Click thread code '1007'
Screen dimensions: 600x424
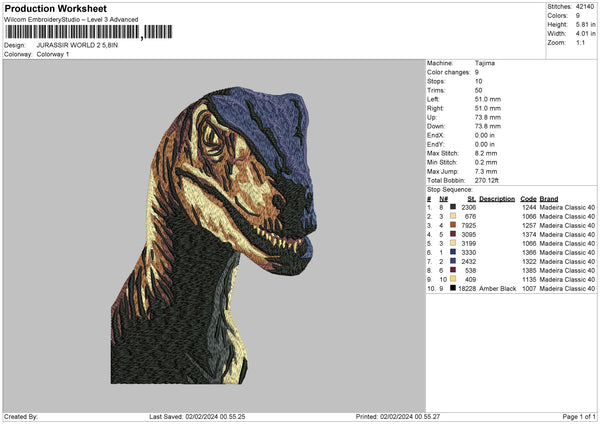coord(529,288)
